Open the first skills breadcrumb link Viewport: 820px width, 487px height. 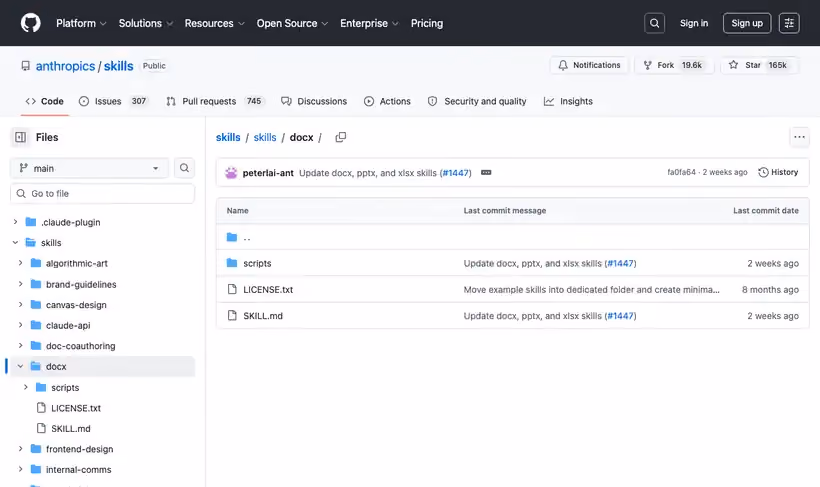pyautogui.click(x=228, y=137)
